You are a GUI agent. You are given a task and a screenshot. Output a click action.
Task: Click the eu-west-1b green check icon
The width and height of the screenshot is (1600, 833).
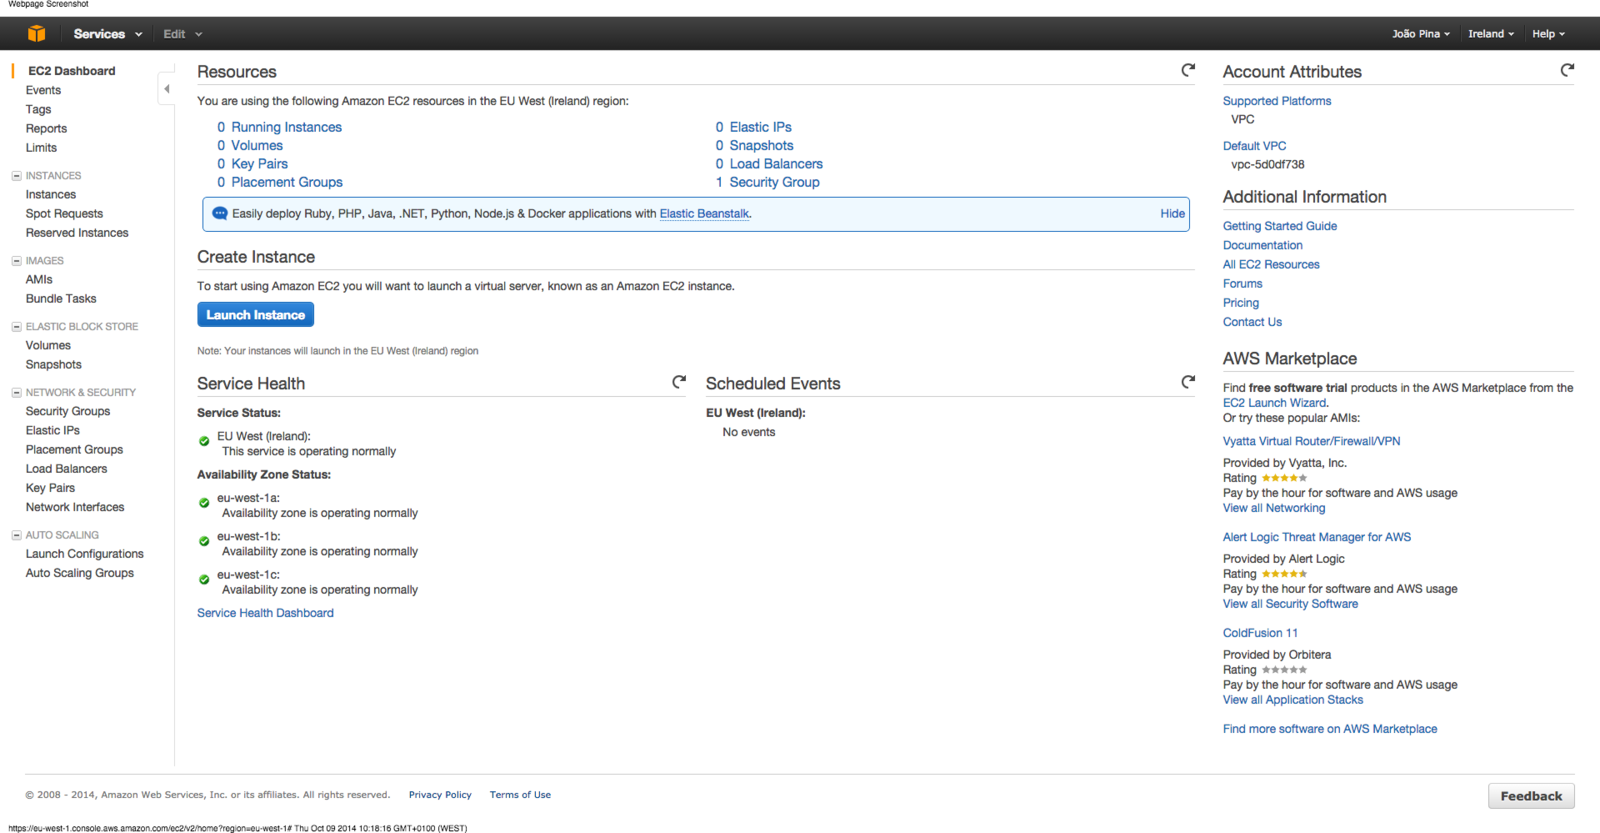click(204, 541)
